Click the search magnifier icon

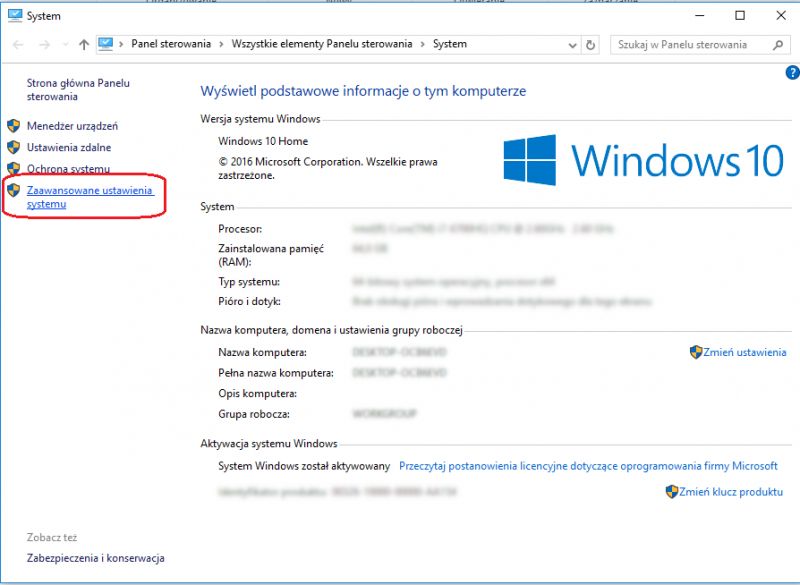tap(778, 45)
